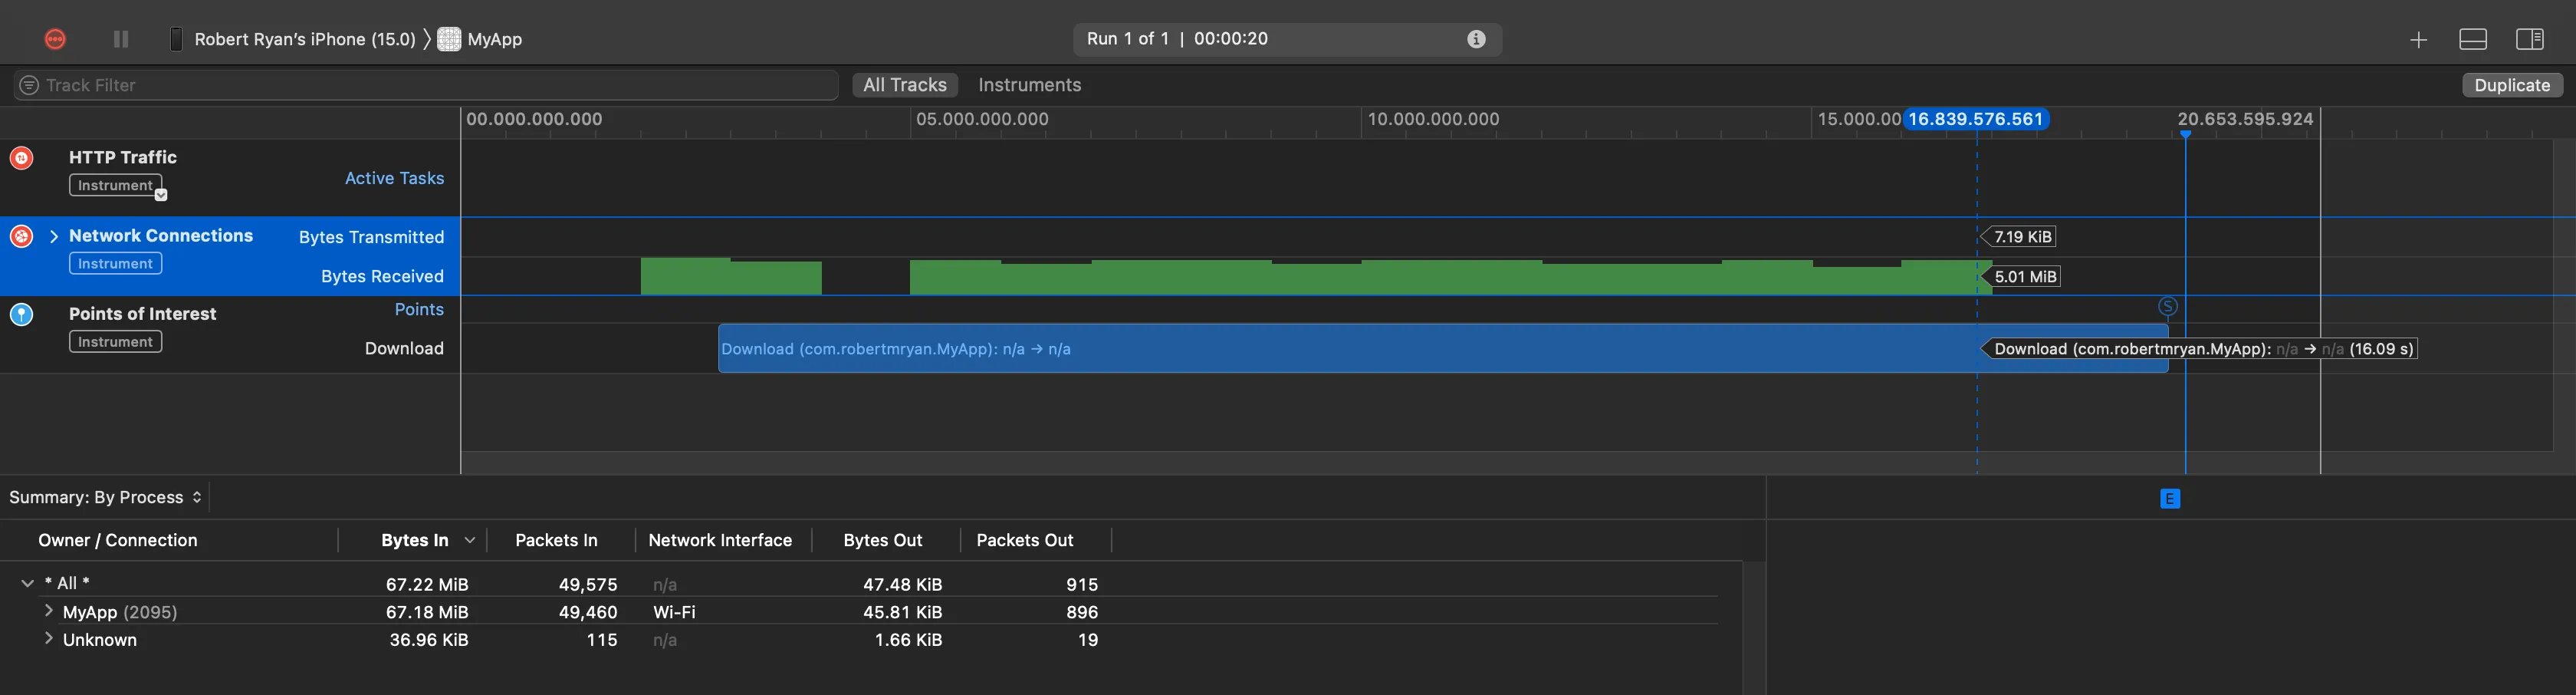
Task: Open Bytes In sort chevron
Action: pos(469,540)
